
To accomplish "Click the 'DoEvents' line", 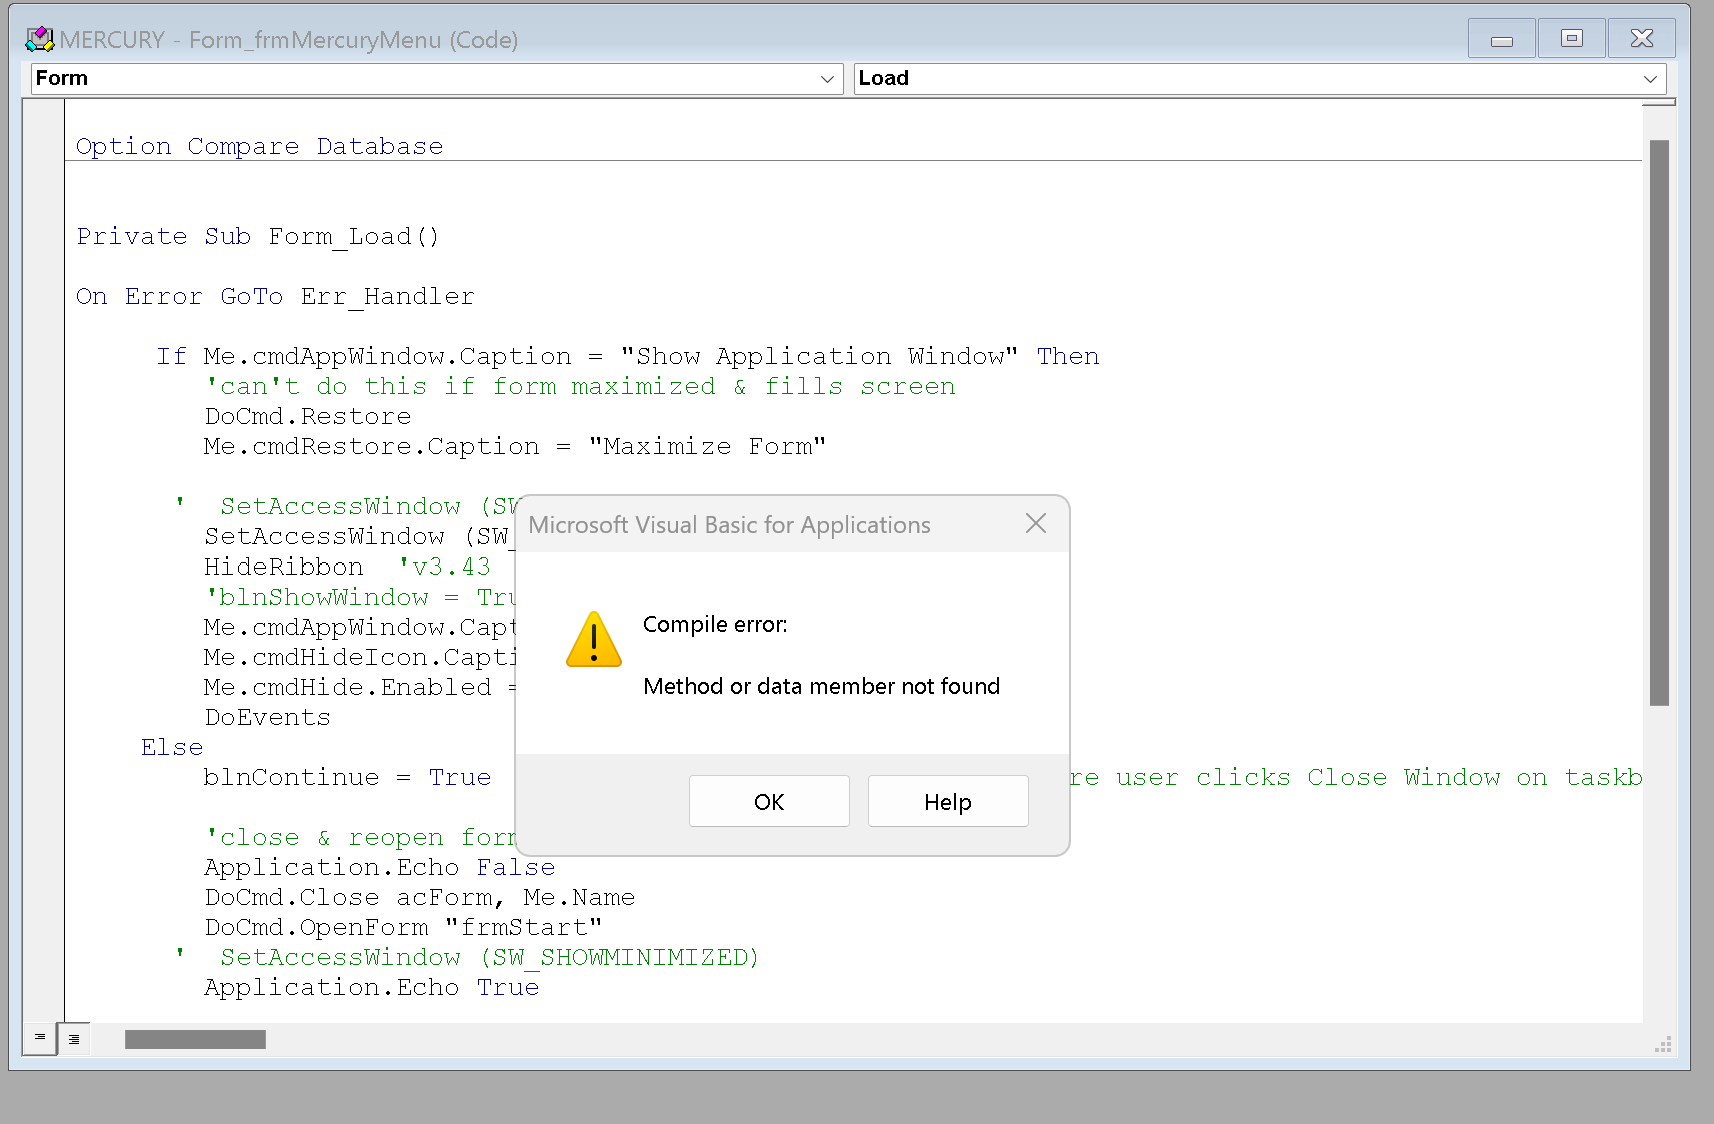I will pos(267,717).
